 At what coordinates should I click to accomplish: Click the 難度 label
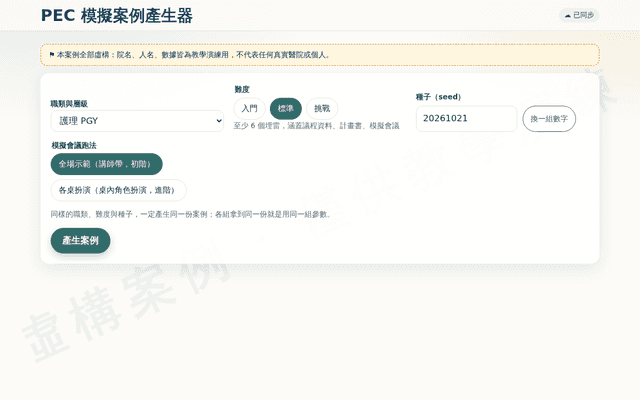coord(242,89)
